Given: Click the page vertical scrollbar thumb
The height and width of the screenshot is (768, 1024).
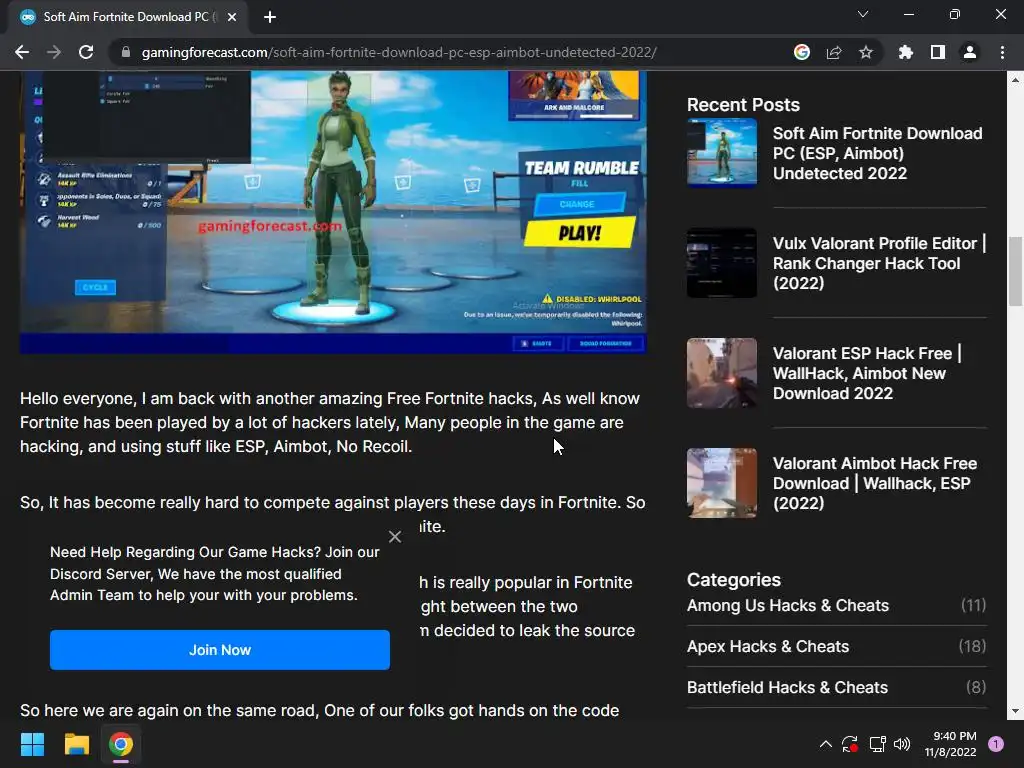Looking at the screenshot, I should point(1015,271).
